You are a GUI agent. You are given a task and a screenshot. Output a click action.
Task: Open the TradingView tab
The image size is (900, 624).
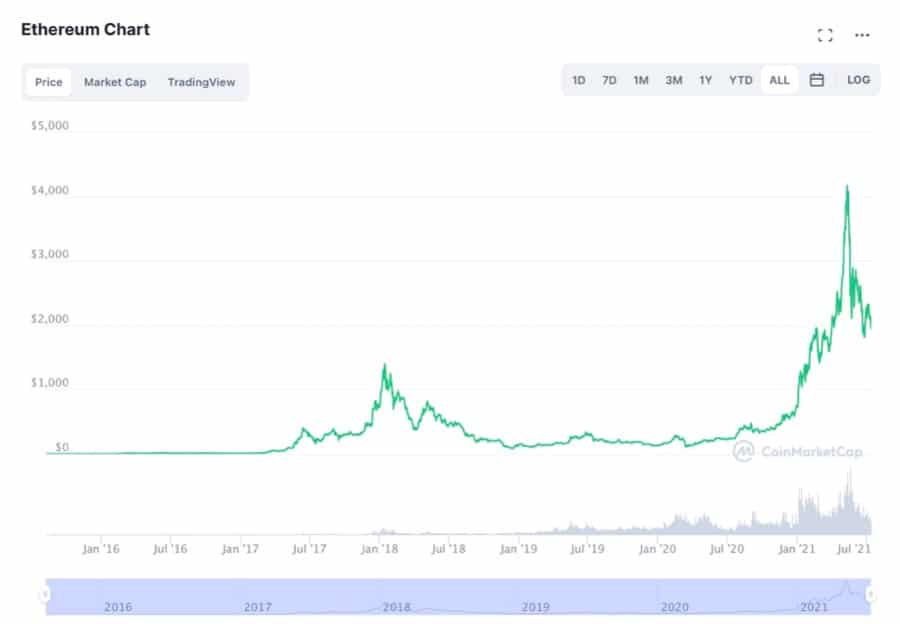click(x=201, y=82)
